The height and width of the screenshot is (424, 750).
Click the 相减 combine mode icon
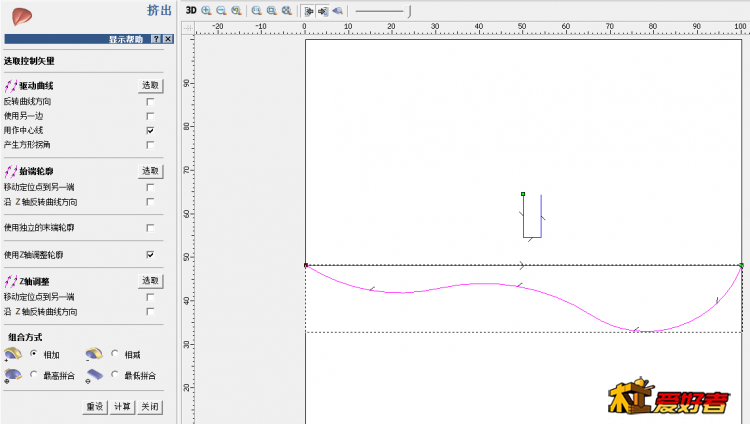coord(94,355)
